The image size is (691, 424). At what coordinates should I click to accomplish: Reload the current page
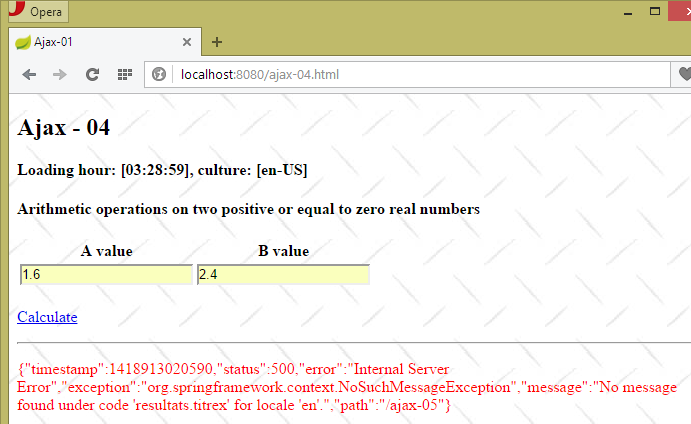tap(92, 75)
